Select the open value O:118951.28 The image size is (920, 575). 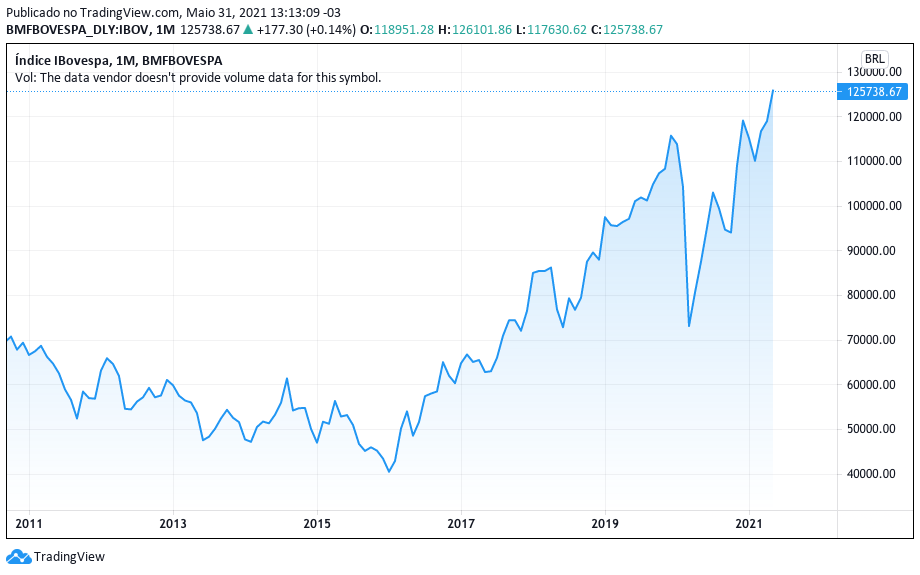pyautogui.click(x=397, y=29)
